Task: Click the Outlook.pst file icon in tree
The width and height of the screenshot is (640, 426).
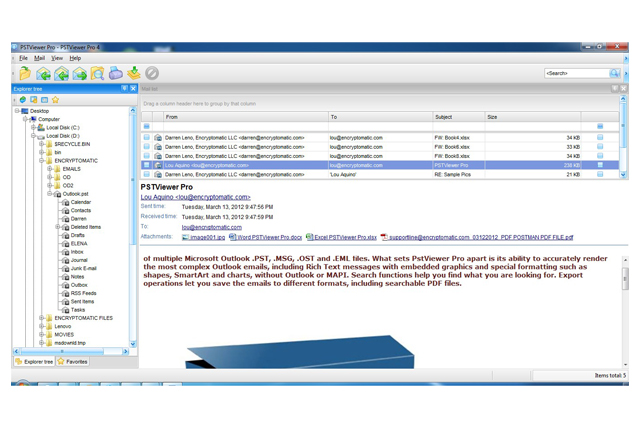Action: (x=58, y=194)
